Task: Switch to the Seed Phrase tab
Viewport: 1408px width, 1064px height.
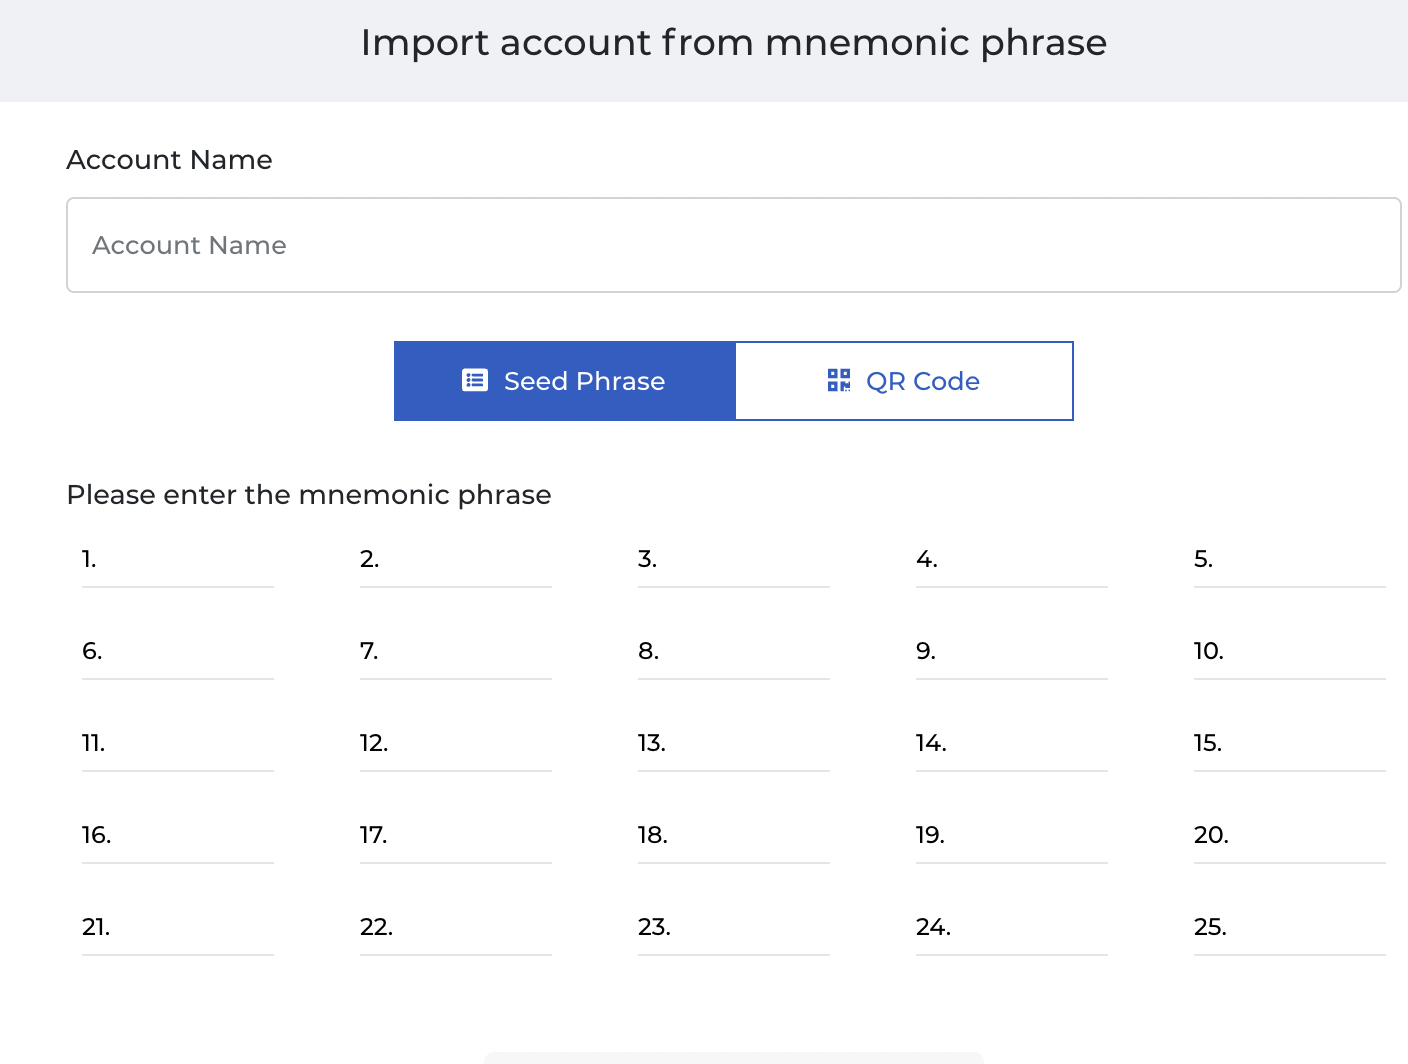Action: [565, 381]
